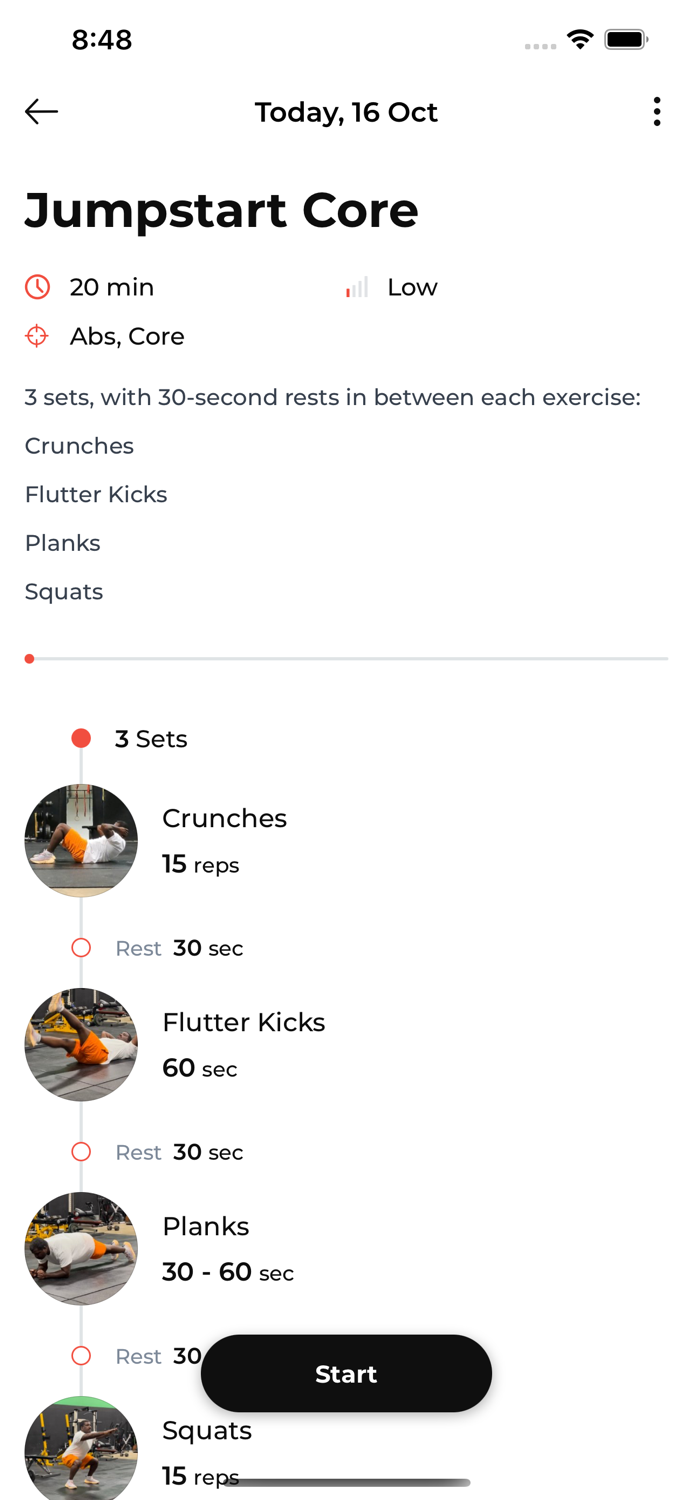Tap the Today, 16 Oct header title
The width and height of the screenshot is (693, 1500).
346,112
